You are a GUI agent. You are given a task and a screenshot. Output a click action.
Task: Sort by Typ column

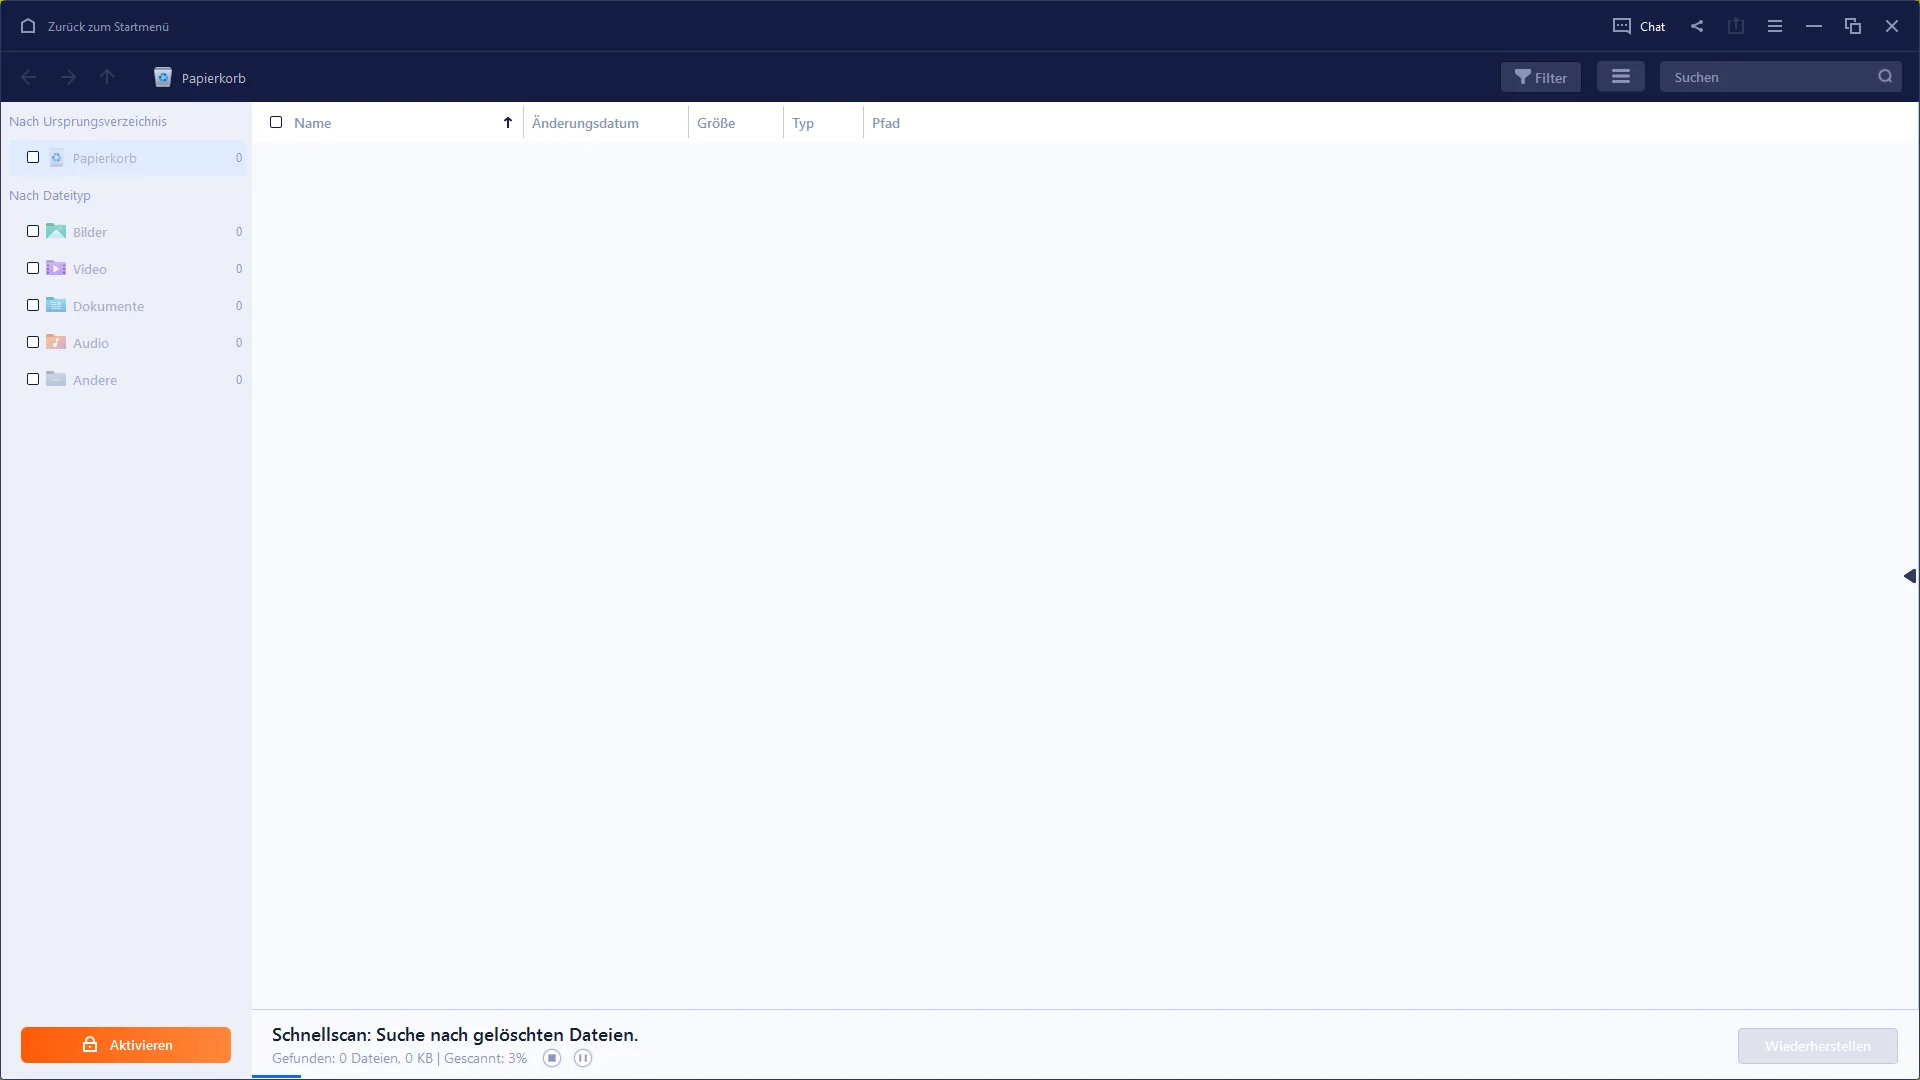click(x=803, y=123)
